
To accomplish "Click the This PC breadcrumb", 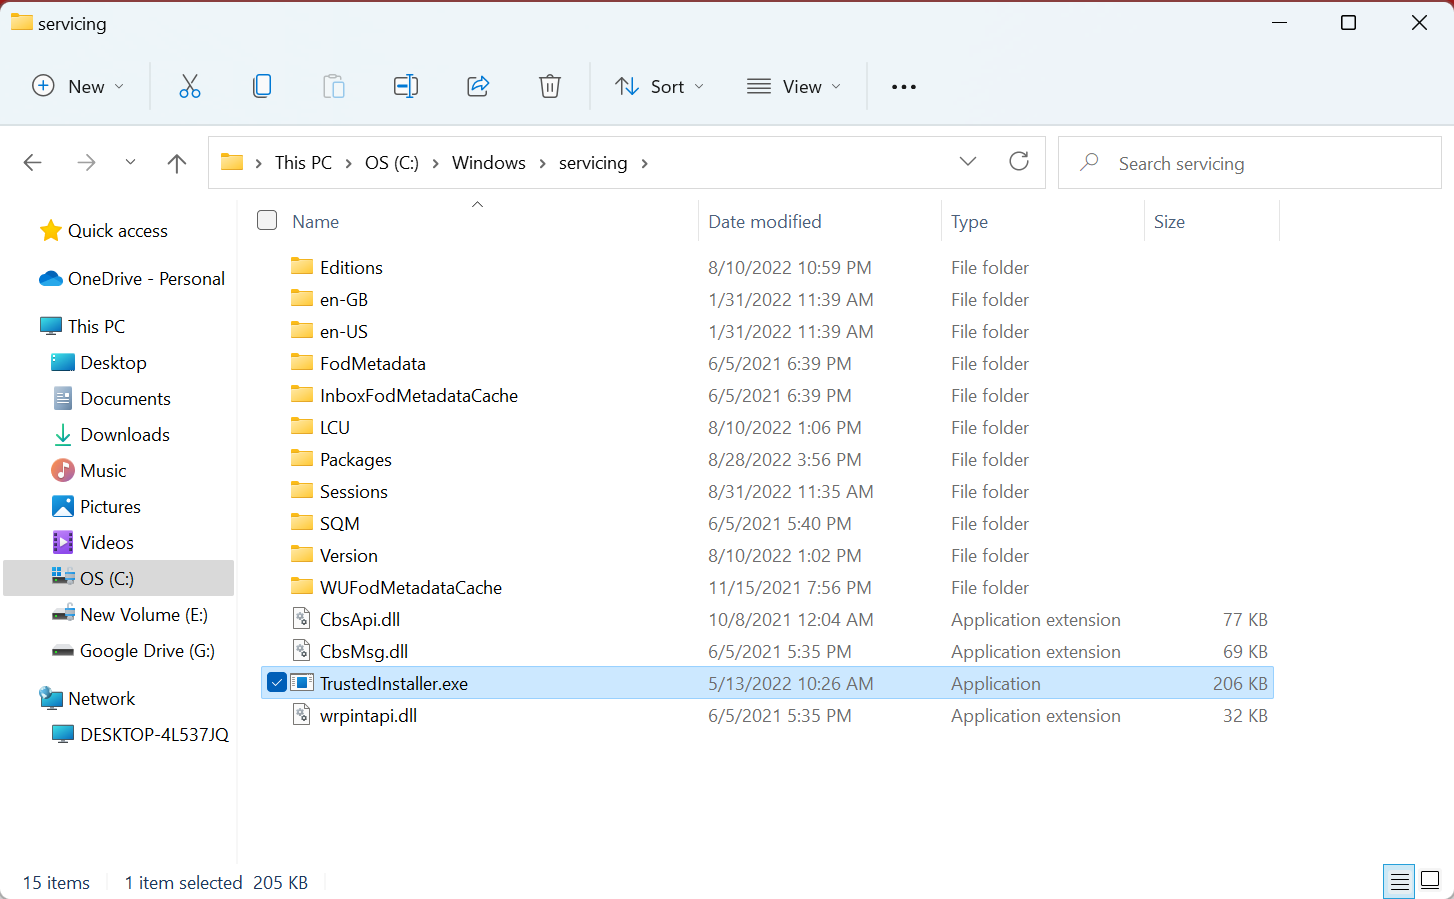I will [x=303, y=163].
